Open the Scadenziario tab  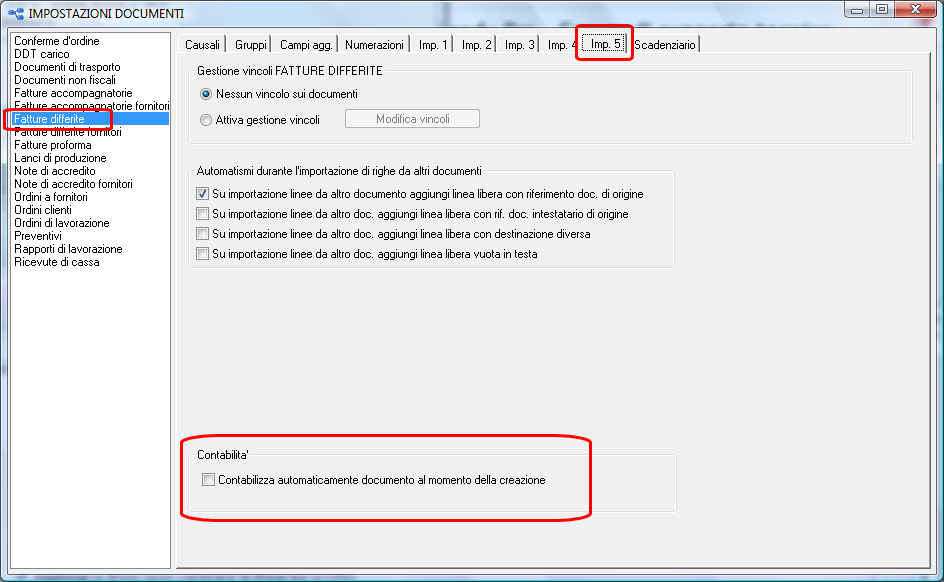[x=665, y=45]
